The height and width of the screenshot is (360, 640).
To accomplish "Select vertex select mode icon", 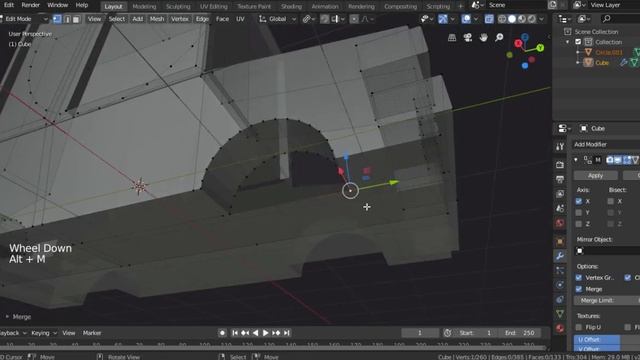I will click(57, 19).
